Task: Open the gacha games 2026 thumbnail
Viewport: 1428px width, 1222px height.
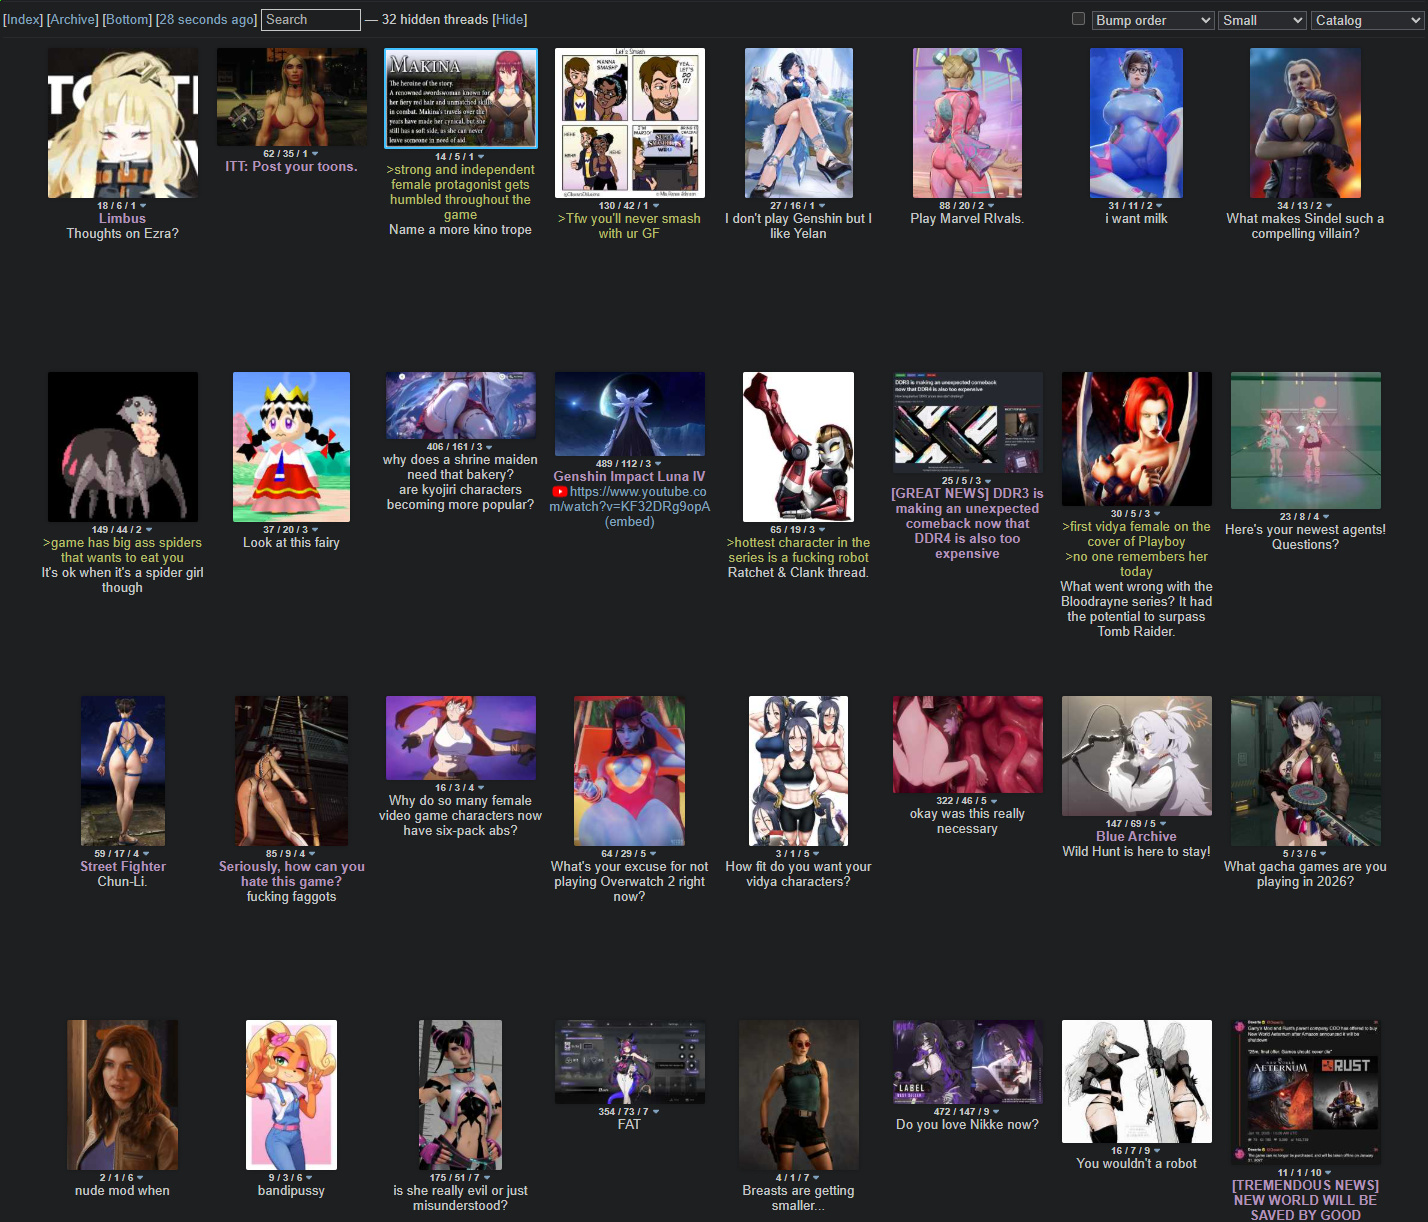Action: pyautogui.click(x=1305, y=771)
